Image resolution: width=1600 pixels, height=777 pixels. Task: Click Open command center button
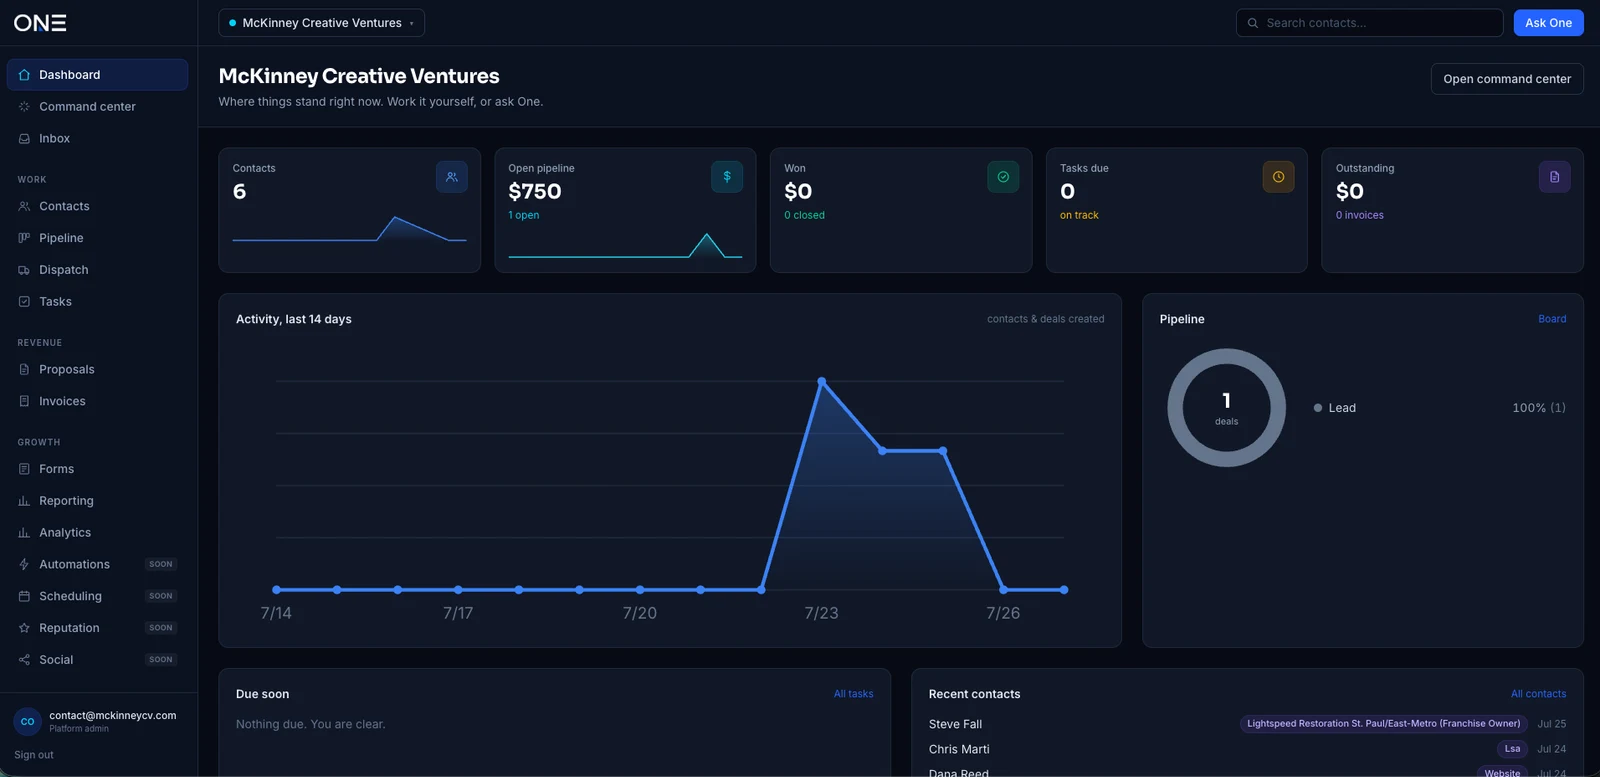coord(1507,79)
